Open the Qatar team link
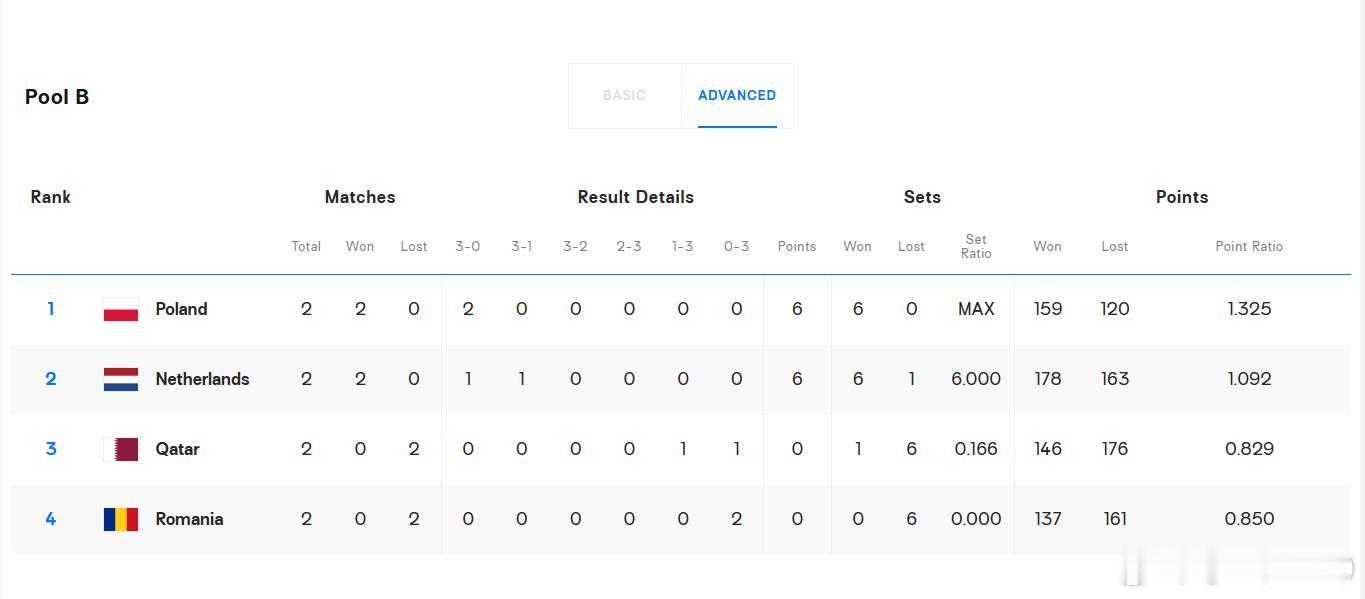Viewport: 1365px width, 599px height. click(x=177, y=449)
